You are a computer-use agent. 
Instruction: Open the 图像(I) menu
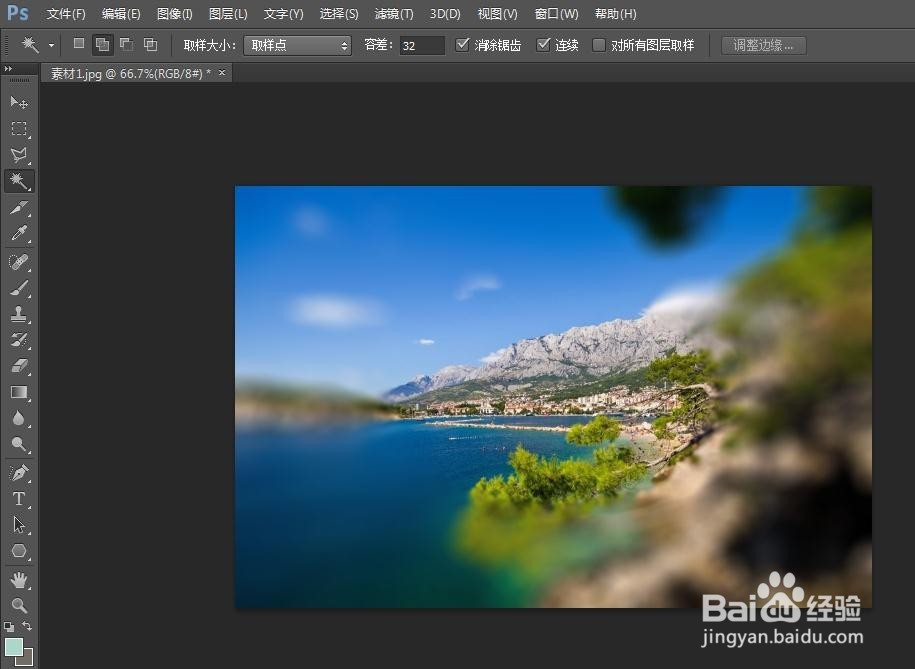coord(174,13)
